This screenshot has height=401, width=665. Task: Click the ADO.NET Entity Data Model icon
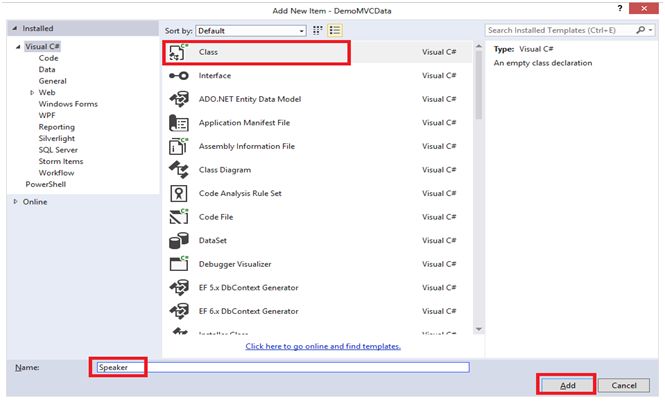click(x=179, y=99)
